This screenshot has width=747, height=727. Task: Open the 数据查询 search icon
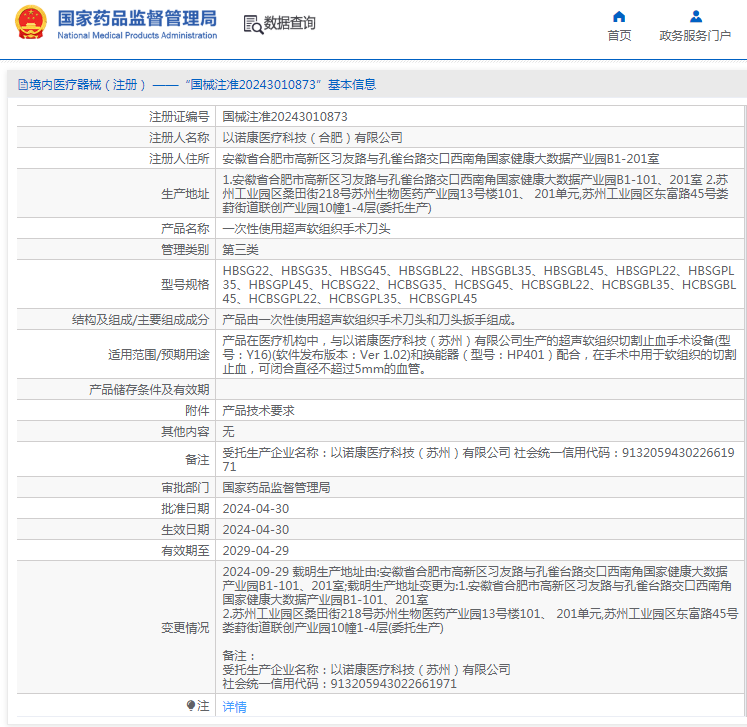point(253,24)
